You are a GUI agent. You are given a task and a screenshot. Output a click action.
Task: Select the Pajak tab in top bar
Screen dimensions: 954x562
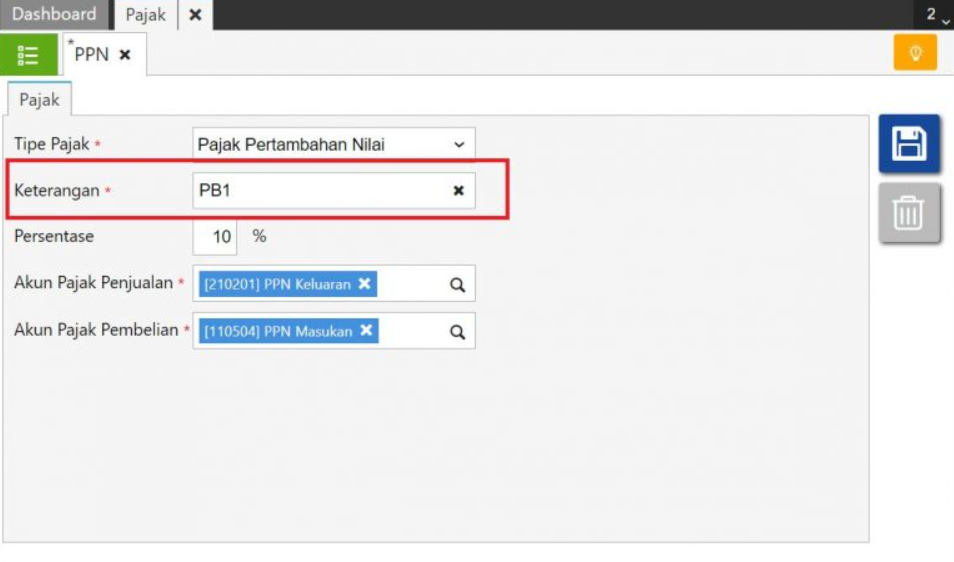145,15
